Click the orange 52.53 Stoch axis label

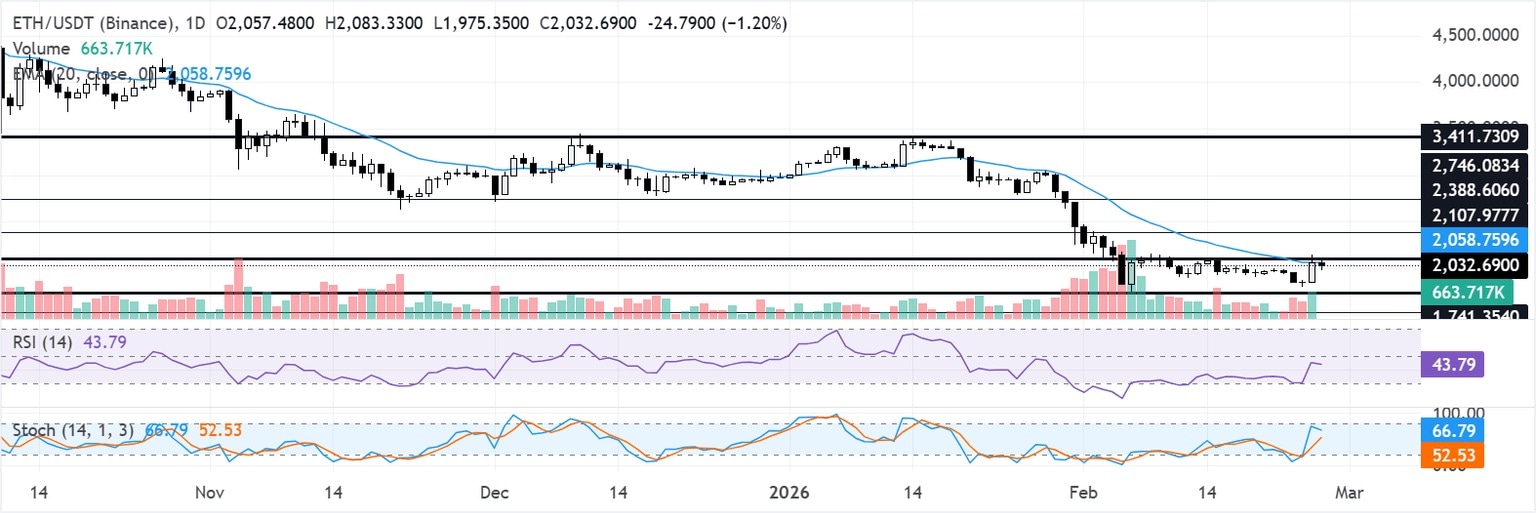click(x=1451, y=456)
